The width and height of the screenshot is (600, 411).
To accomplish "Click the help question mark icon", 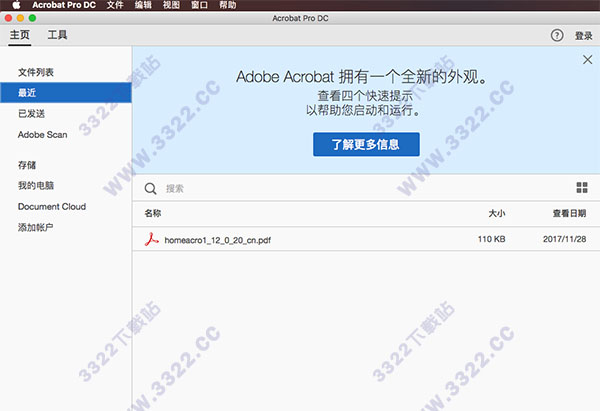I will point(557,36).
